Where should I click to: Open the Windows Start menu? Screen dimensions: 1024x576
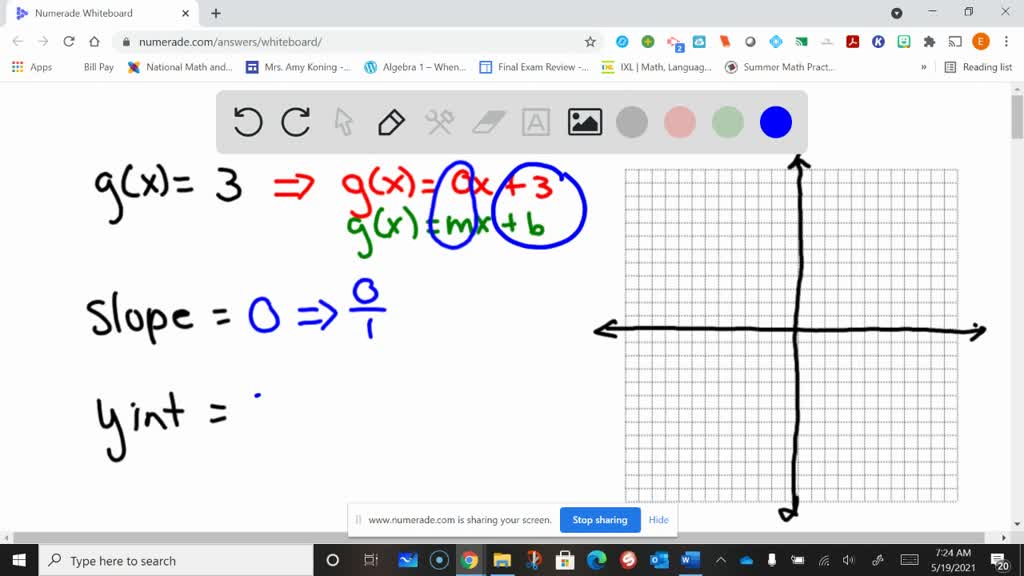pyautogui.click(x=19, y=560)
